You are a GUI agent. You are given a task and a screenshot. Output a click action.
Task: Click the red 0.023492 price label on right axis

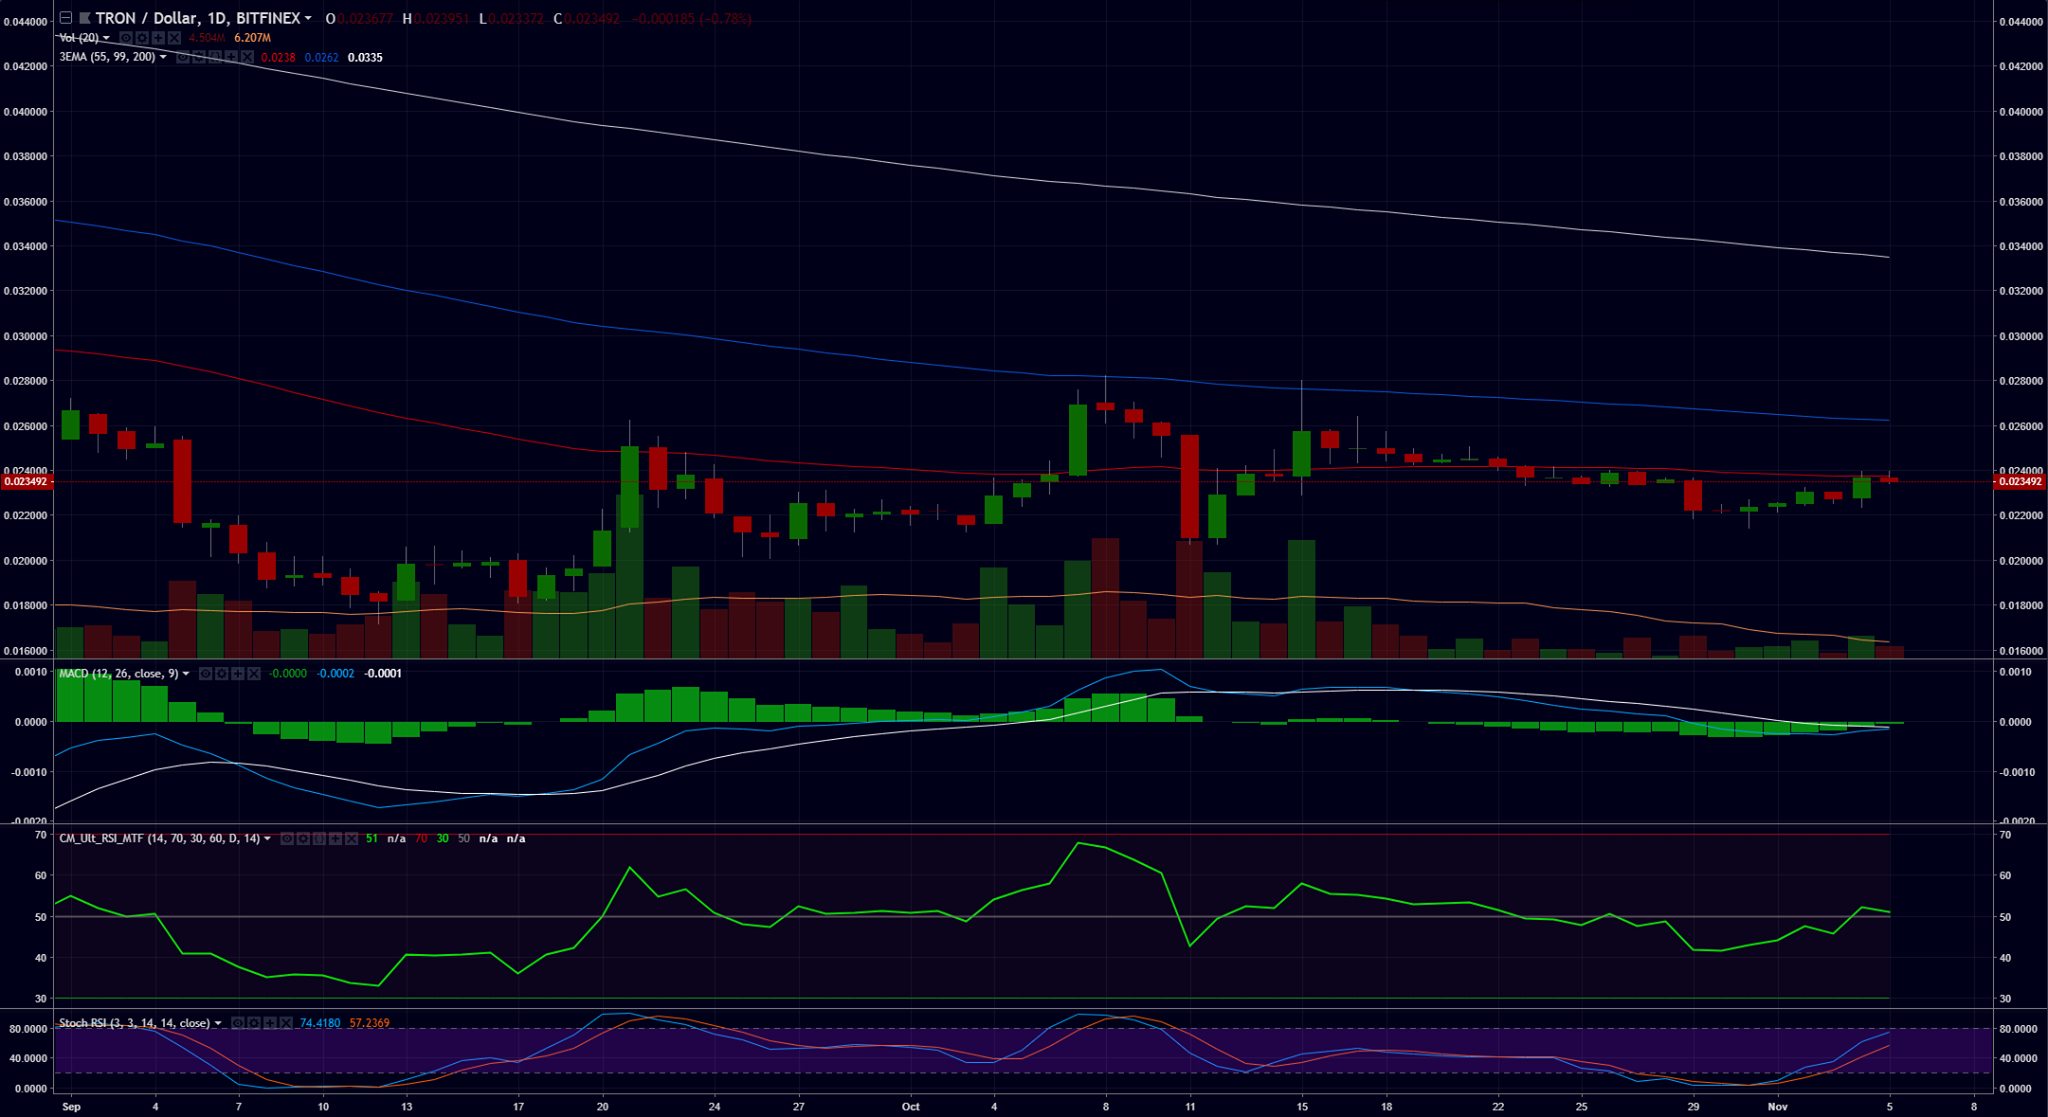(x=2018, y=482)
